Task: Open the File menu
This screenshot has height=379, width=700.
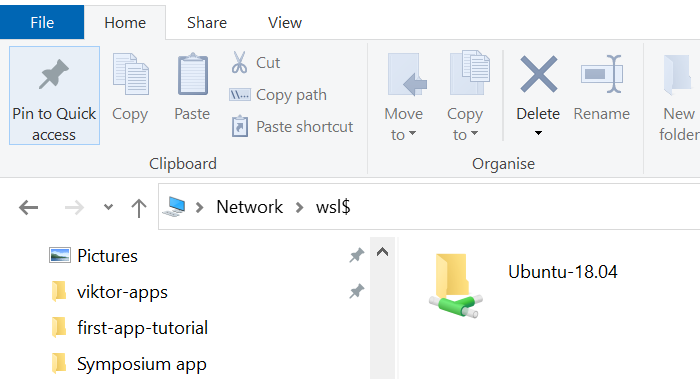Action: (x=42, y=22)
